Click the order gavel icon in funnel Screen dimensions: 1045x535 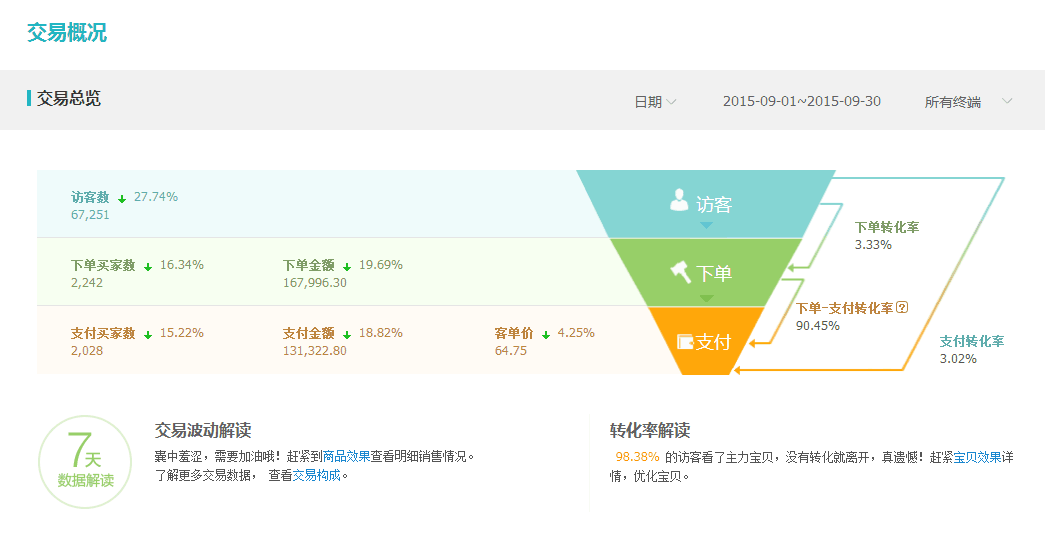(681, 271)
